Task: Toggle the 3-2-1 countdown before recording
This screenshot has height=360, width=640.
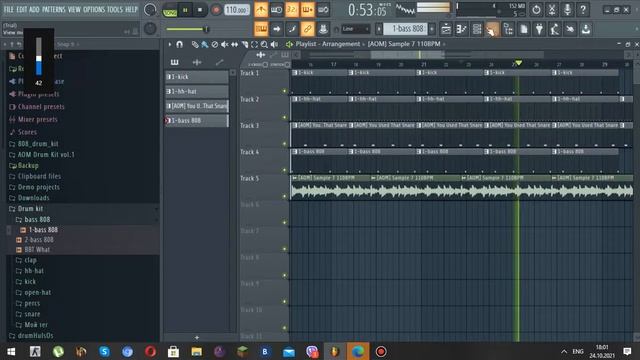Action: tap(292, 9)
